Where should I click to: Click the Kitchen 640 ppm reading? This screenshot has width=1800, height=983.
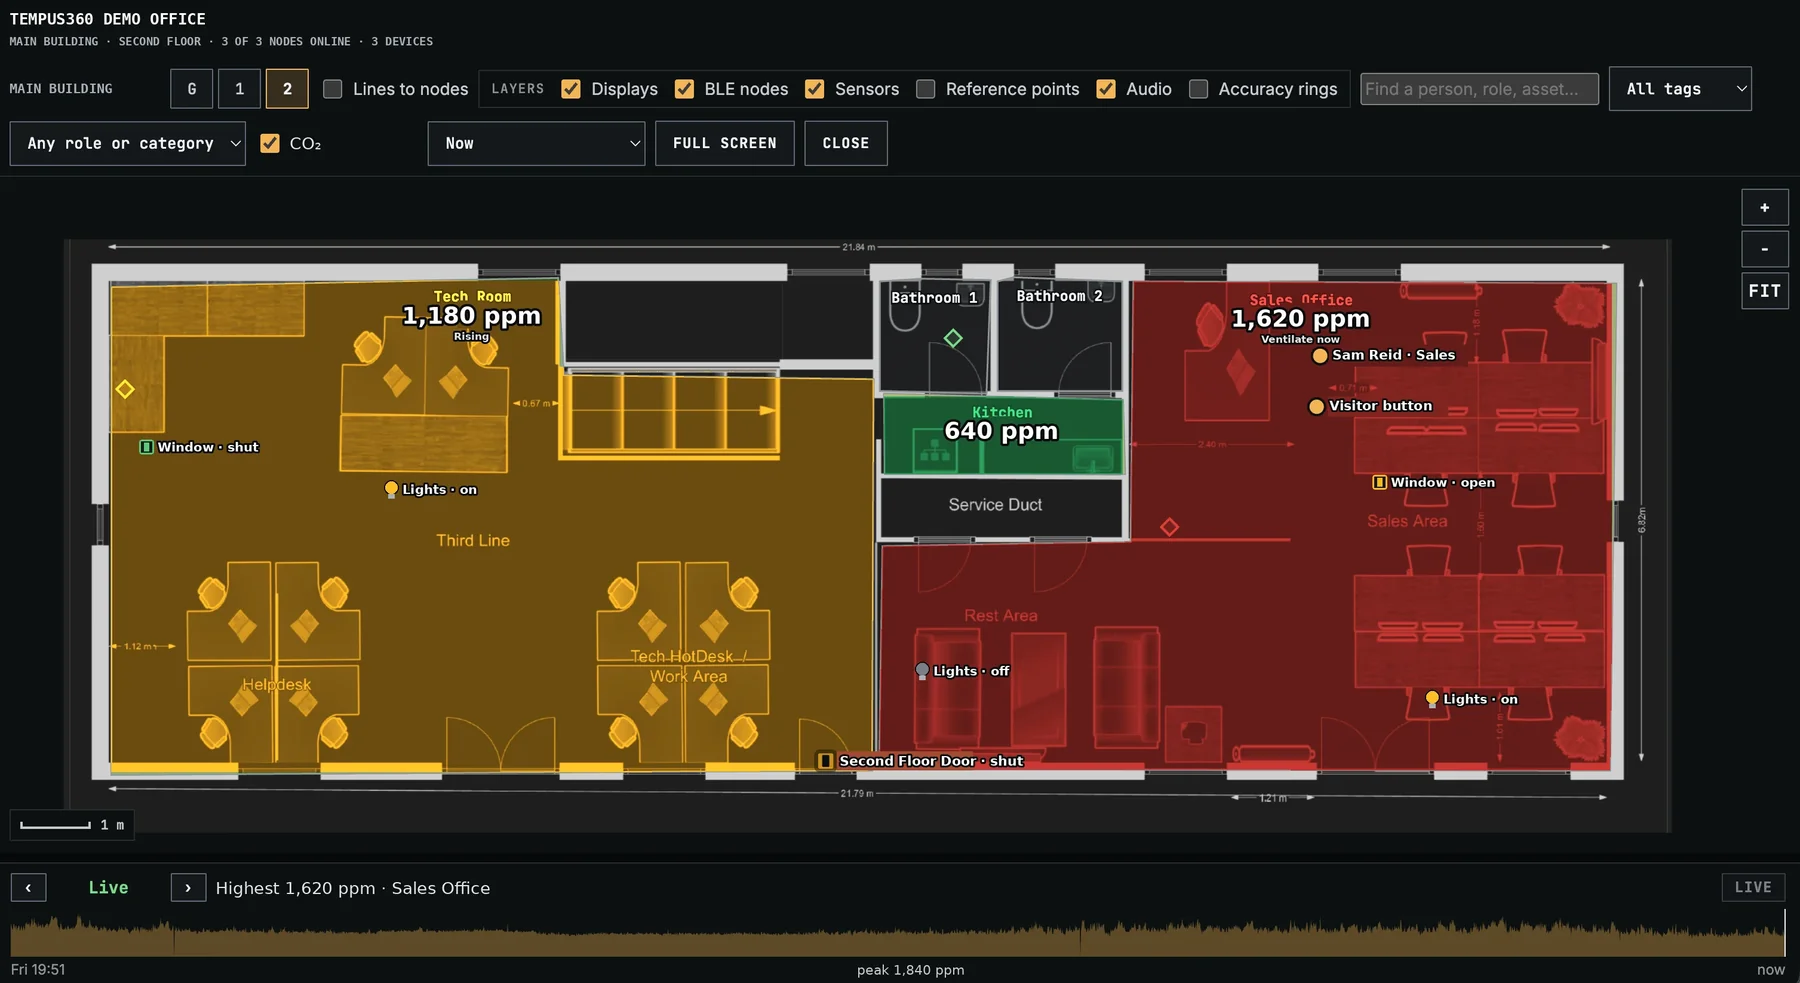point(1001,431)
